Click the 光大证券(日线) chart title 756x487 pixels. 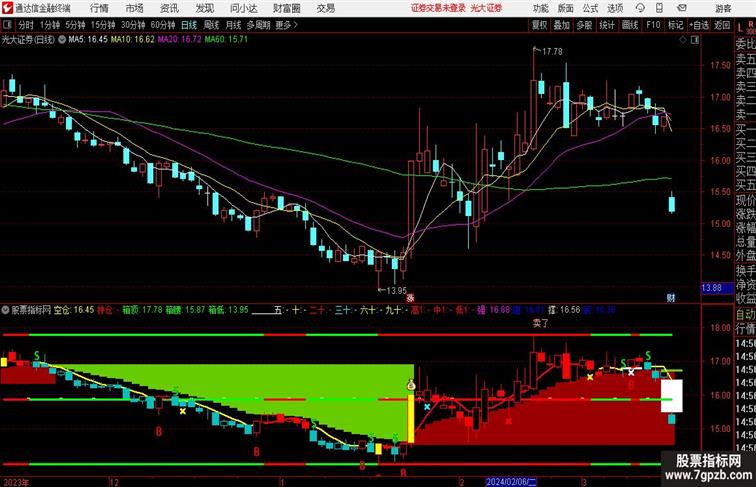(x=28, y=40)
